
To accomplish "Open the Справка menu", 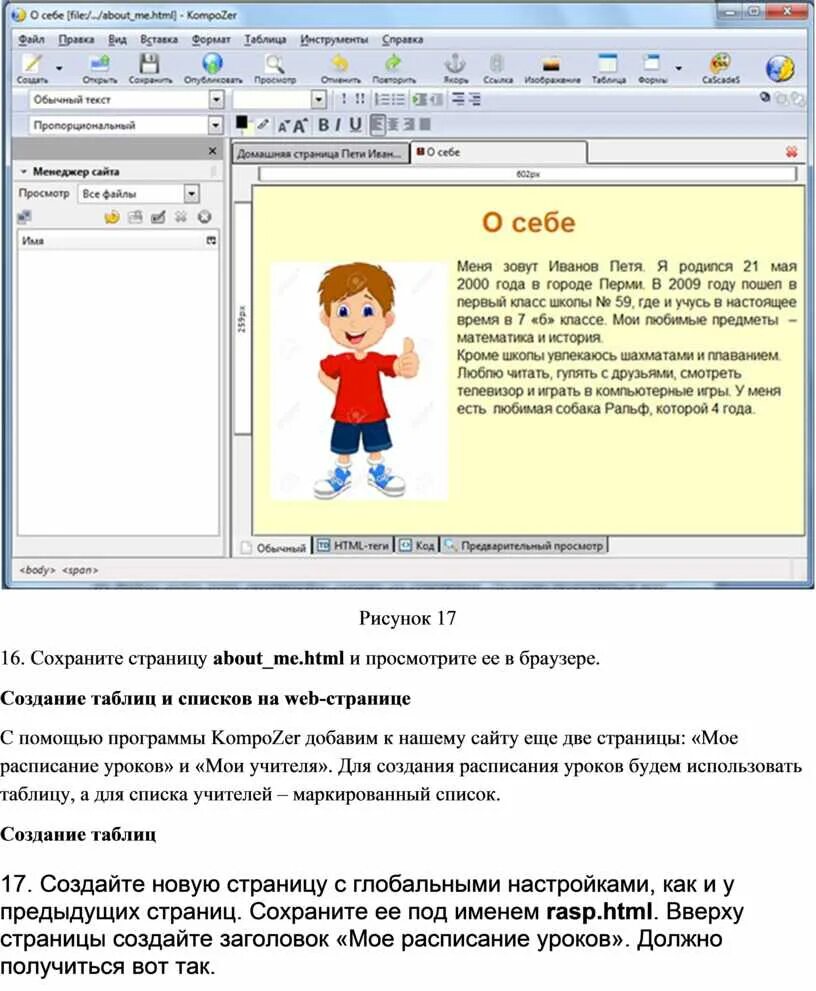I will click(402, 39).
